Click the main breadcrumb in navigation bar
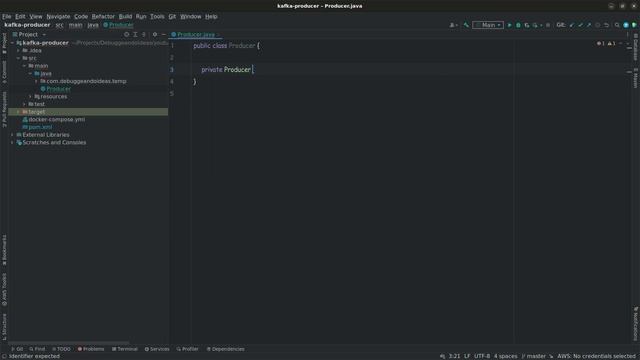640x360 pixels. click(75, 25)
